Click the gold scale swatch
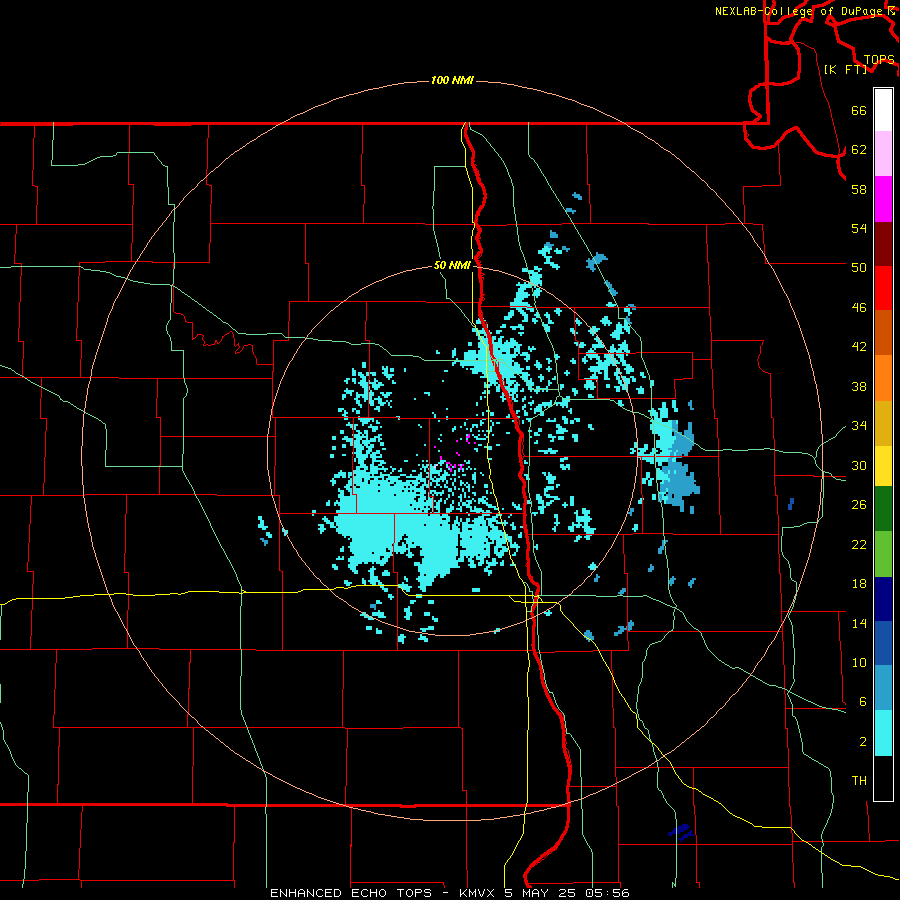900x900 pixels. point(883,423)
